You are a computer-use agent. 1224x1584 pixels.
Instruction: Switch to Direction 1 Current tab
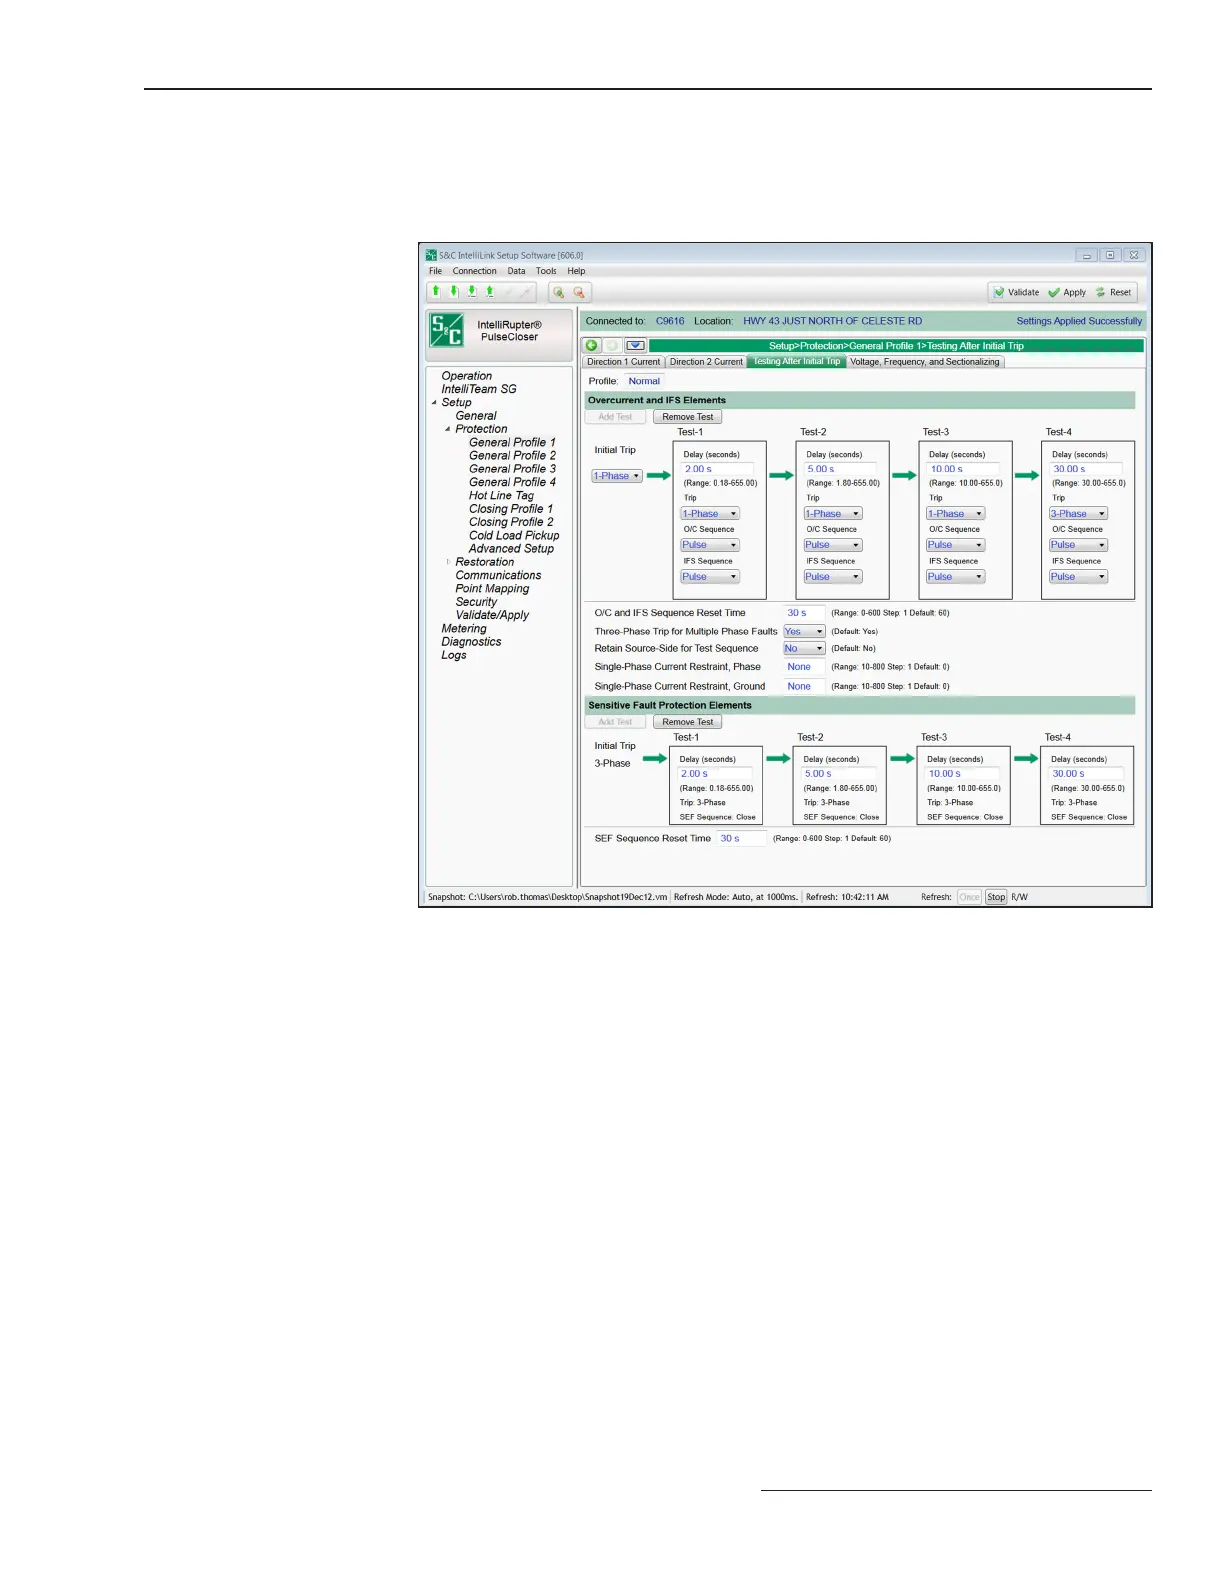(x=623, y=362)
